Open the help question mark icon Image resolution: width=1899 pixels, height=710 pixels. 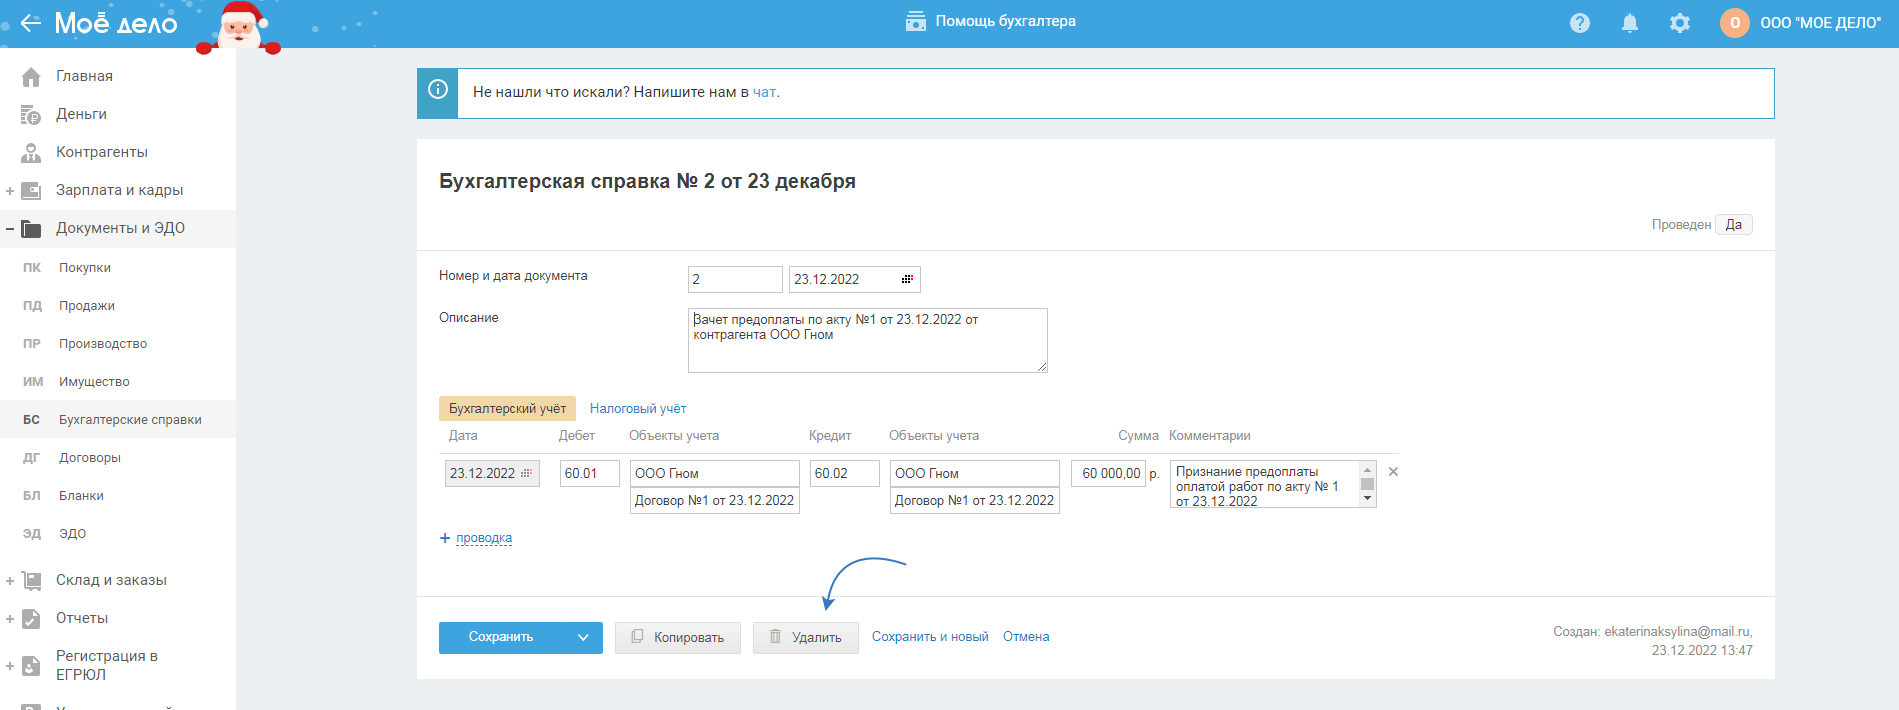click(x=1580, y=23)
